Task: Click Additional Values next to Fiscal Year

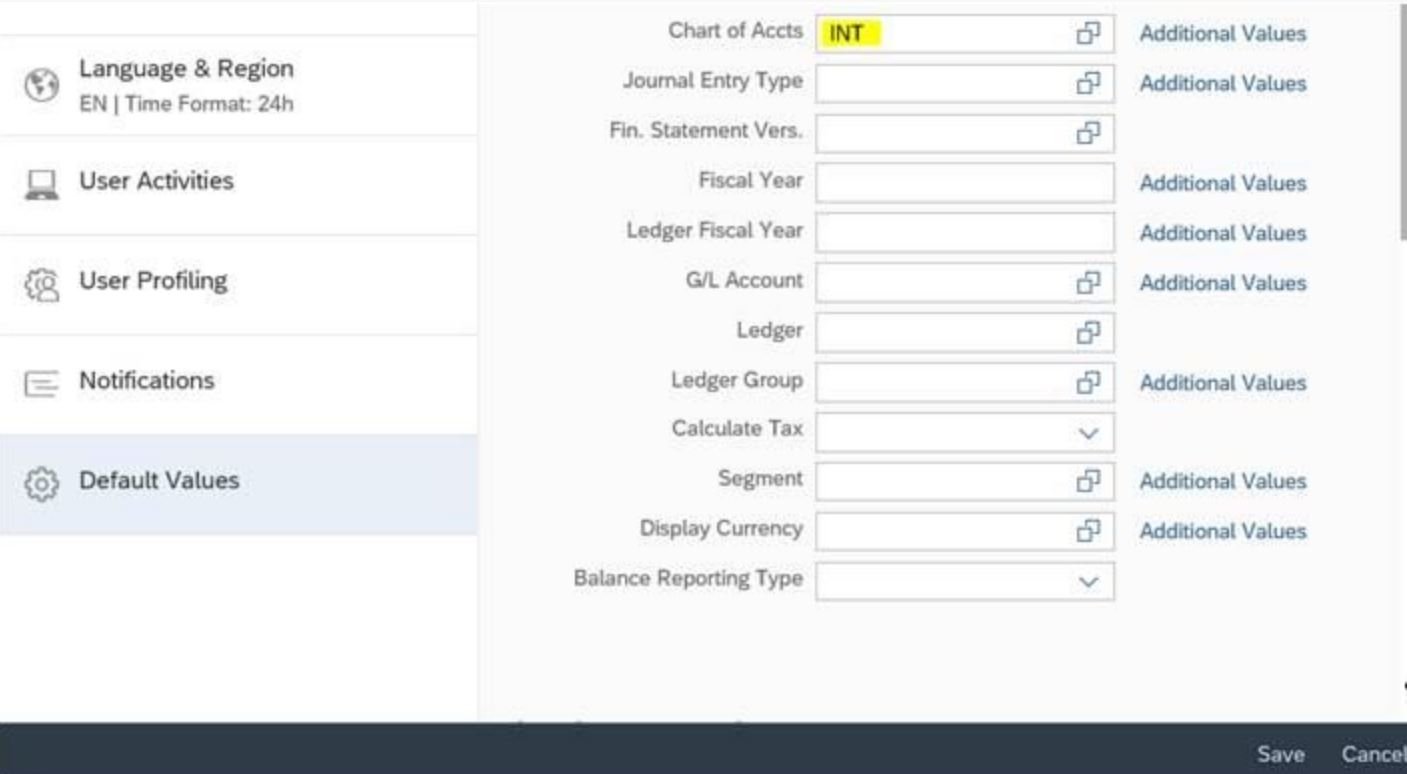Action: pyautogui.click(x=1222, y=183)
